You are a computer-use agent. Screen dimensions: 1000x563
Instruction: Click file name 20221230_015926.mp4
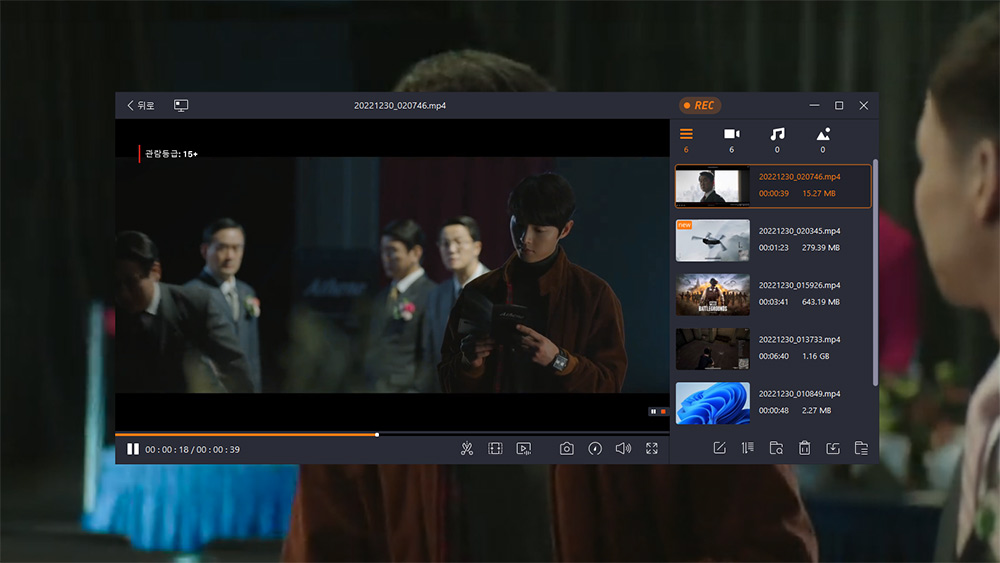coord(799,285)
